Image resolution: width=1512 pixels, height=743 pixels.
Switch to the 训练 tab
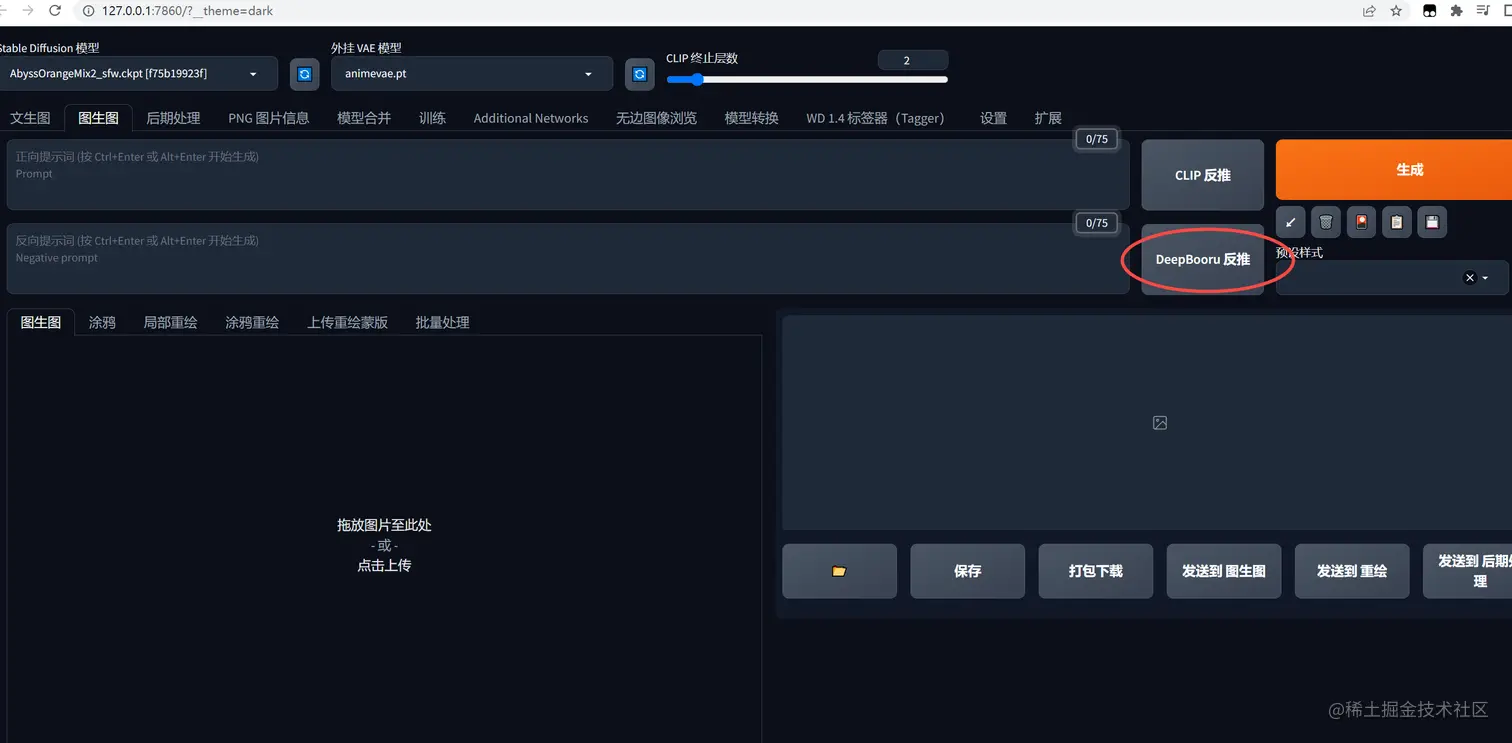point(432,118)
